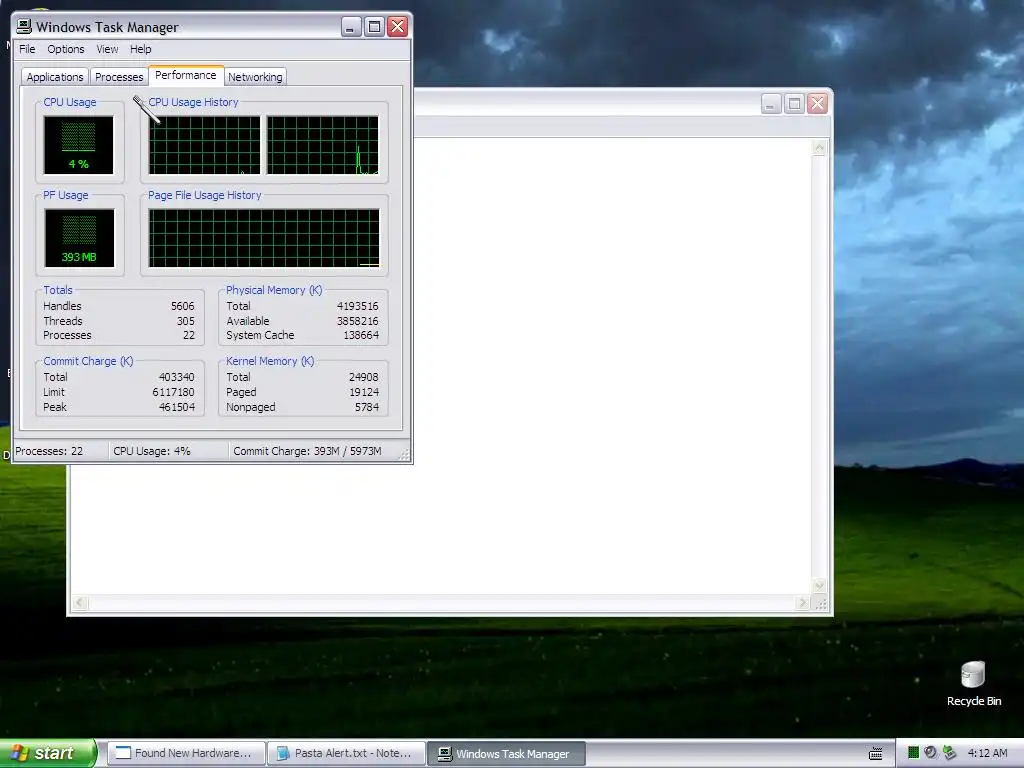Click Notepad horizontal scrollbar right arrow
The height and width of the screenshot is (768, 1024).
pos(803,603)
